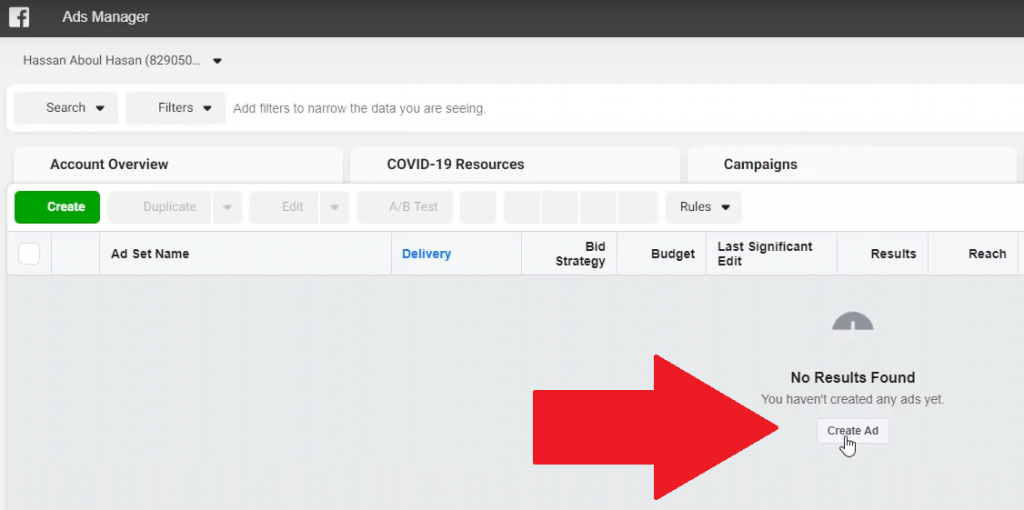Tick the select-all checkbox in table header
This screenshot has height=510, width=1024.
(29, 254)
